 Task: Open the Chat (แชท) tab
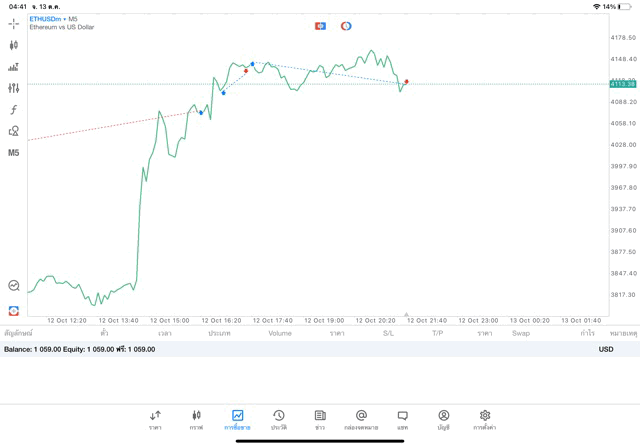pyautogui.click(x=402, y=420)
